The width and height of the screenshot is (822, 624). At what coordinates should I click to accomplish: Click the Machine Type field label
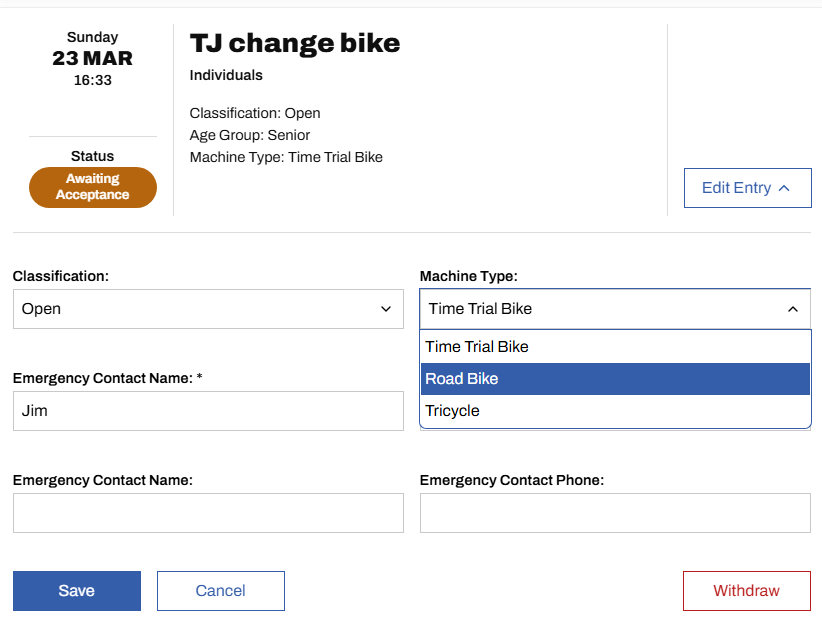469,276
